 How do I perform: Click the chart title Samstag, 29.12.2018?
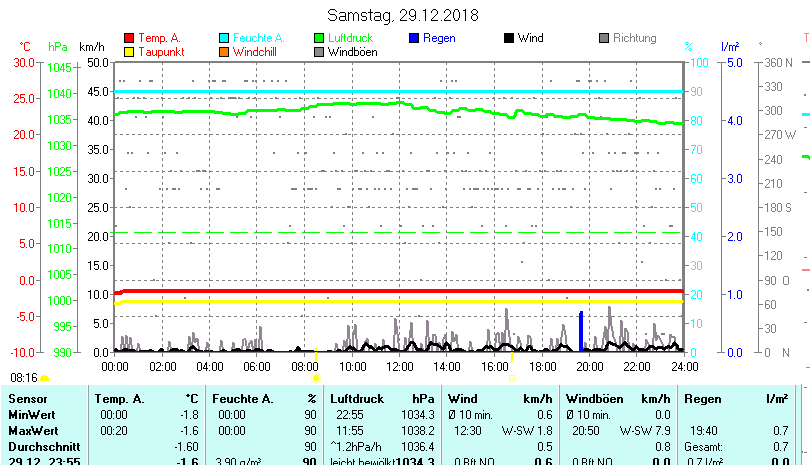(403, 16)
